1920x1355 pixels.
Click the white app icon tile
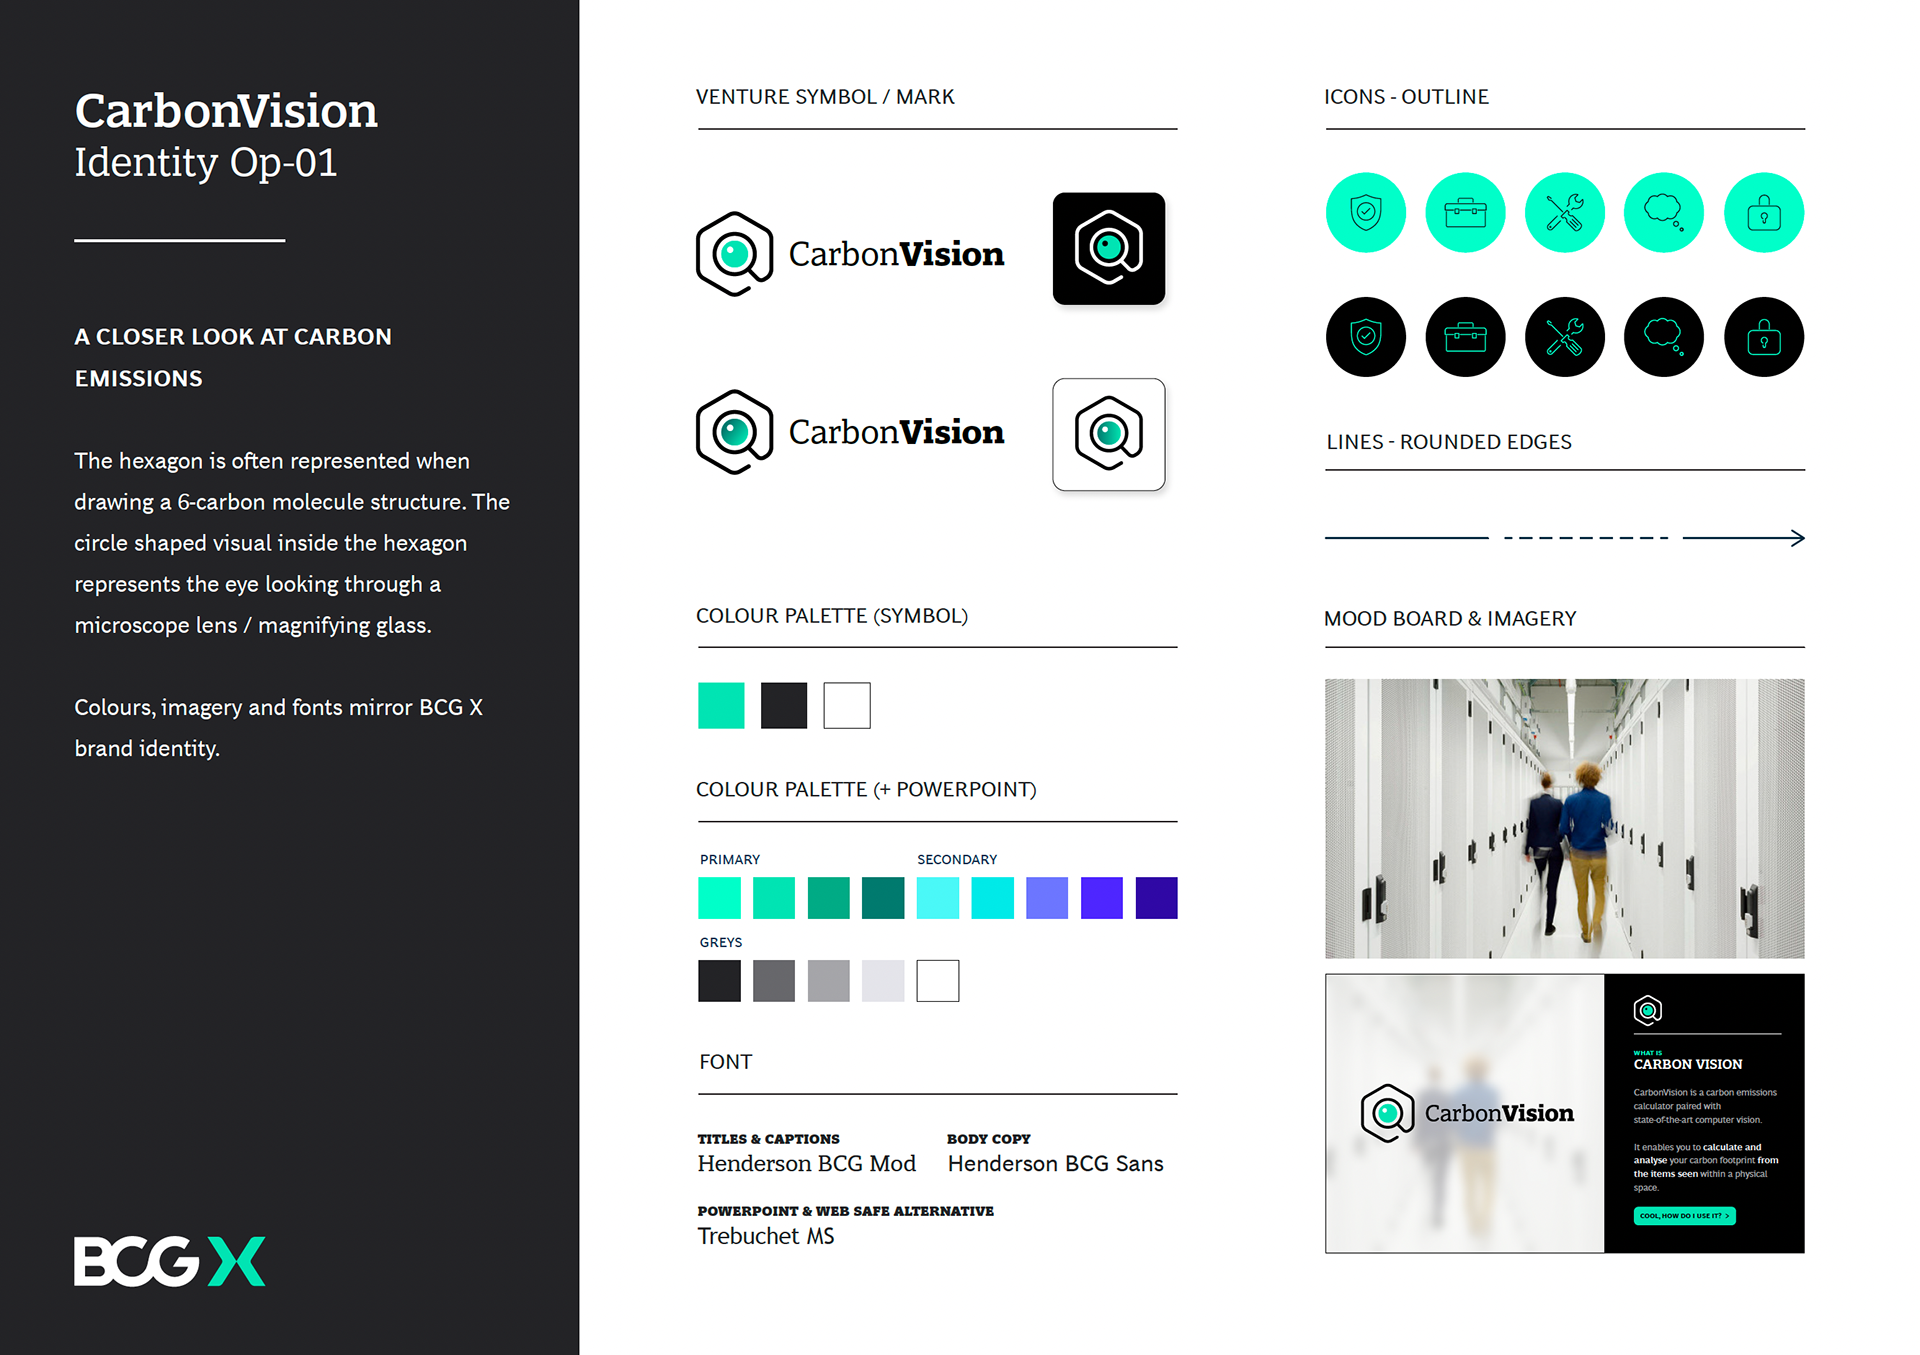coord(1108,434)
